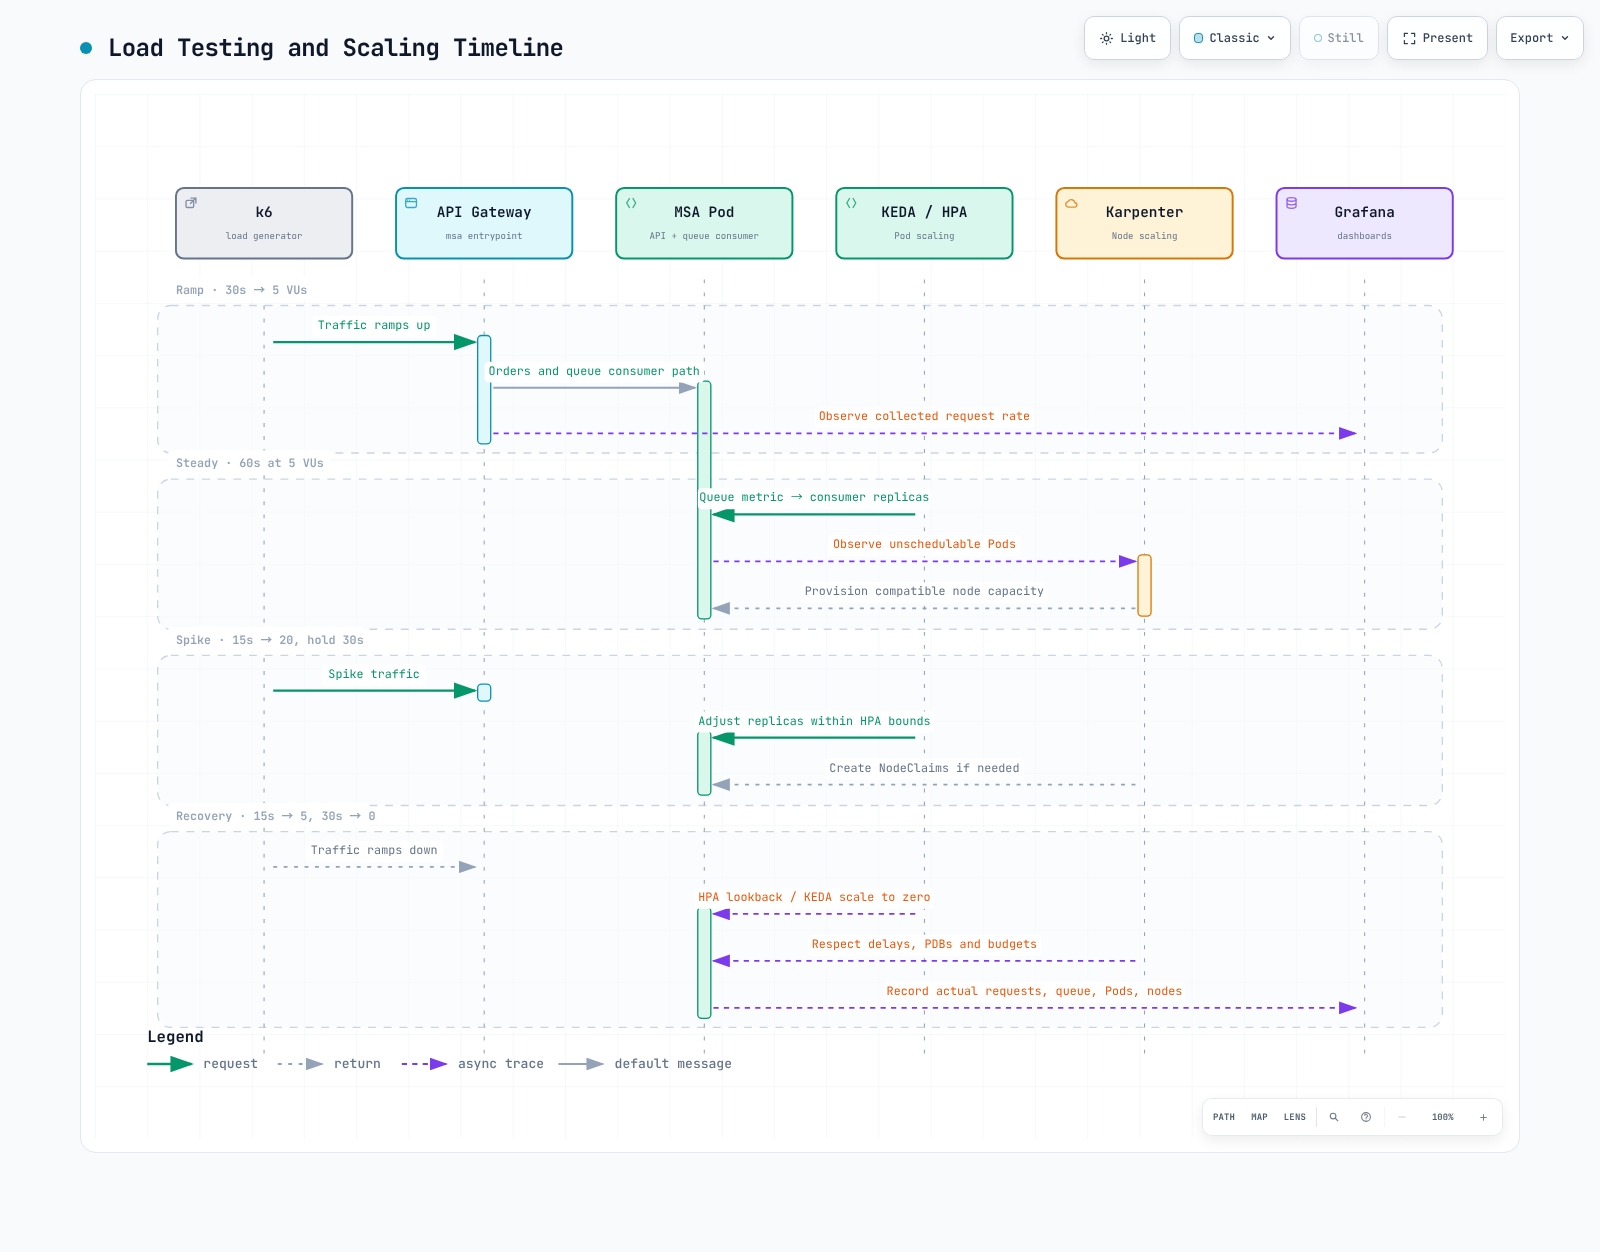The height and width of the screenshot is (1252, 1600).
Task: Select the KEDA / HPA participant box
Action: (x=924, y=223)
